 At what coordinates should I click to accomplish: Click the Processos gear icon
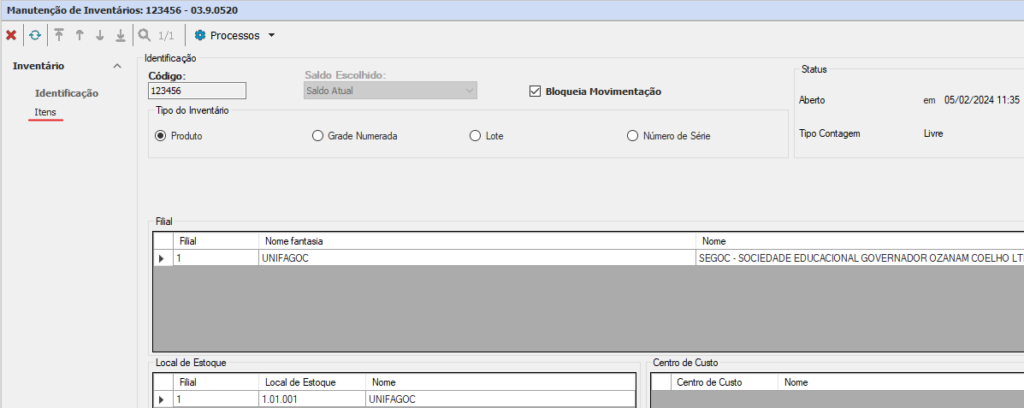click(x=200, y=35)
